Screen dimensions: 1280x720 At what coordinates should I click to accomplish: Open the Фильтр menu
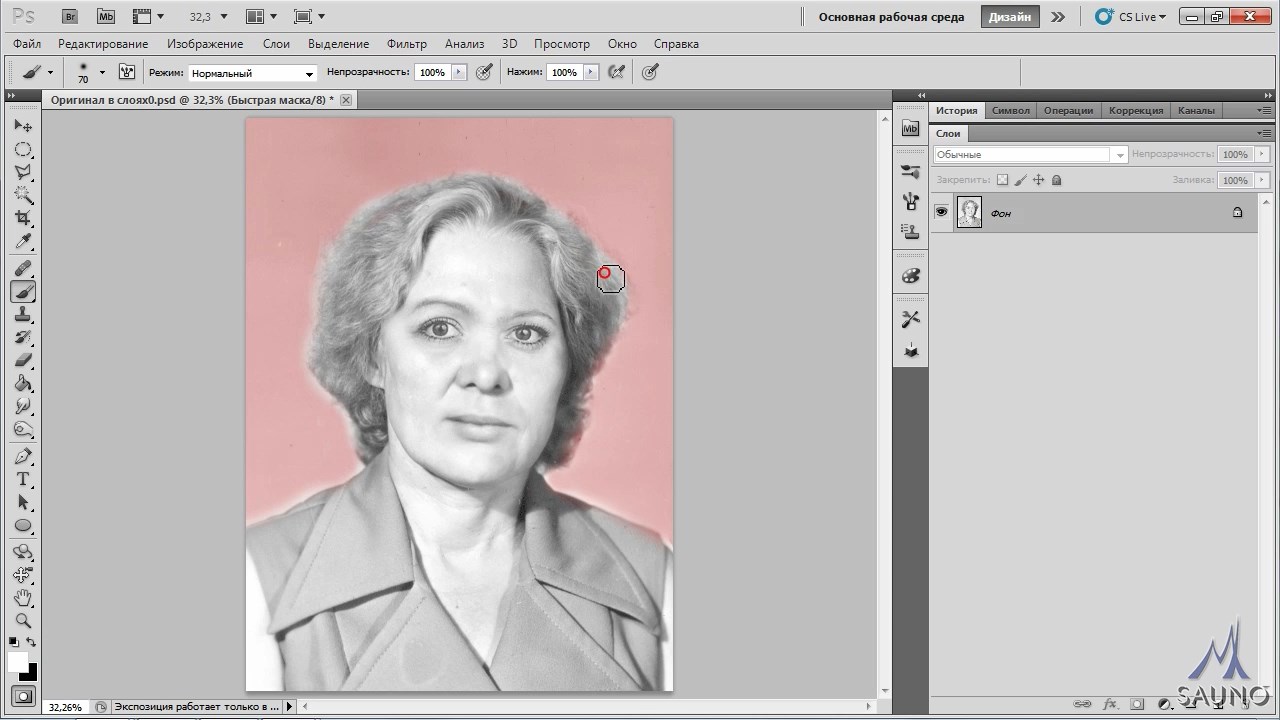click(406, 44)
